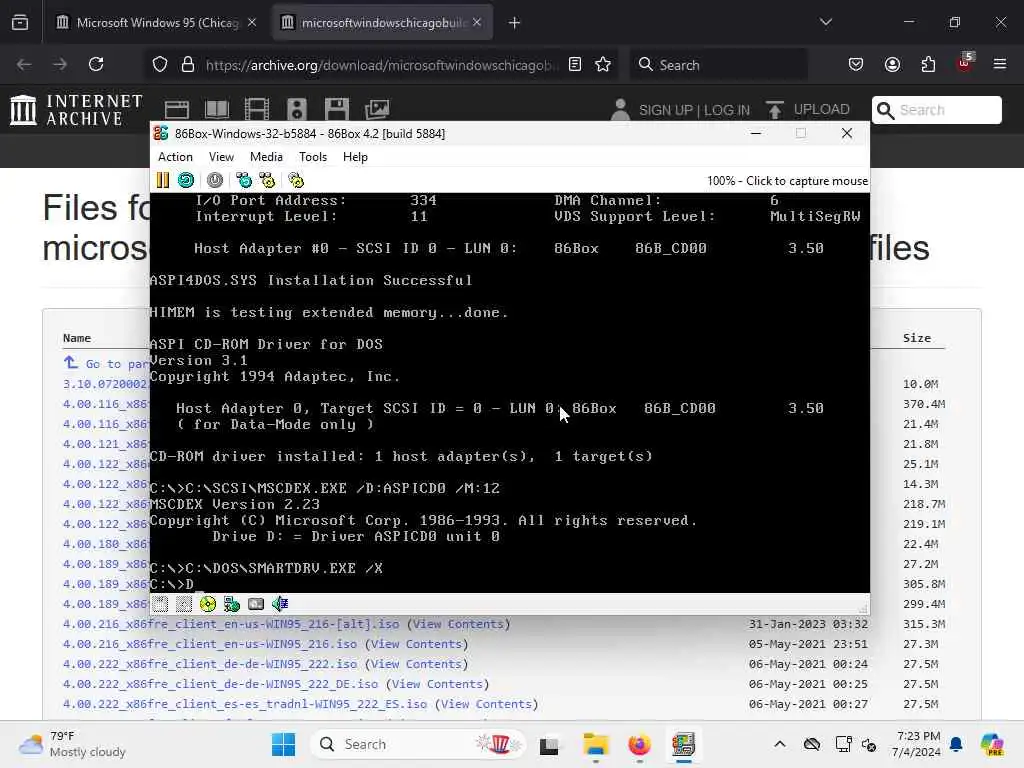Open the weather widget showing 79°F
Image resolution: width=1024 pixels, height=768 pixels.
click(73, 744)
